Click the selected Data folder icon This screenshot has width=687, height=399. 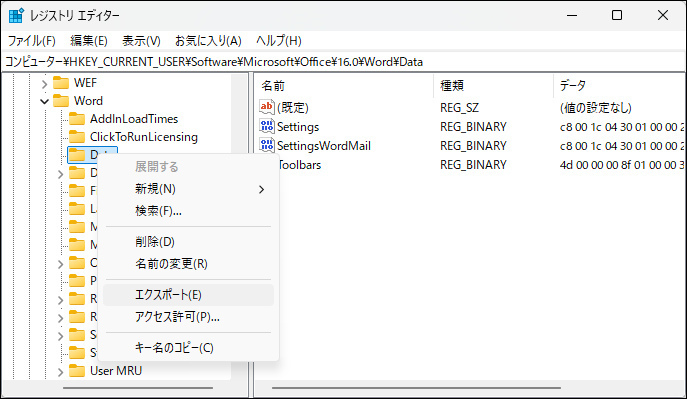[x=77, y=155]
